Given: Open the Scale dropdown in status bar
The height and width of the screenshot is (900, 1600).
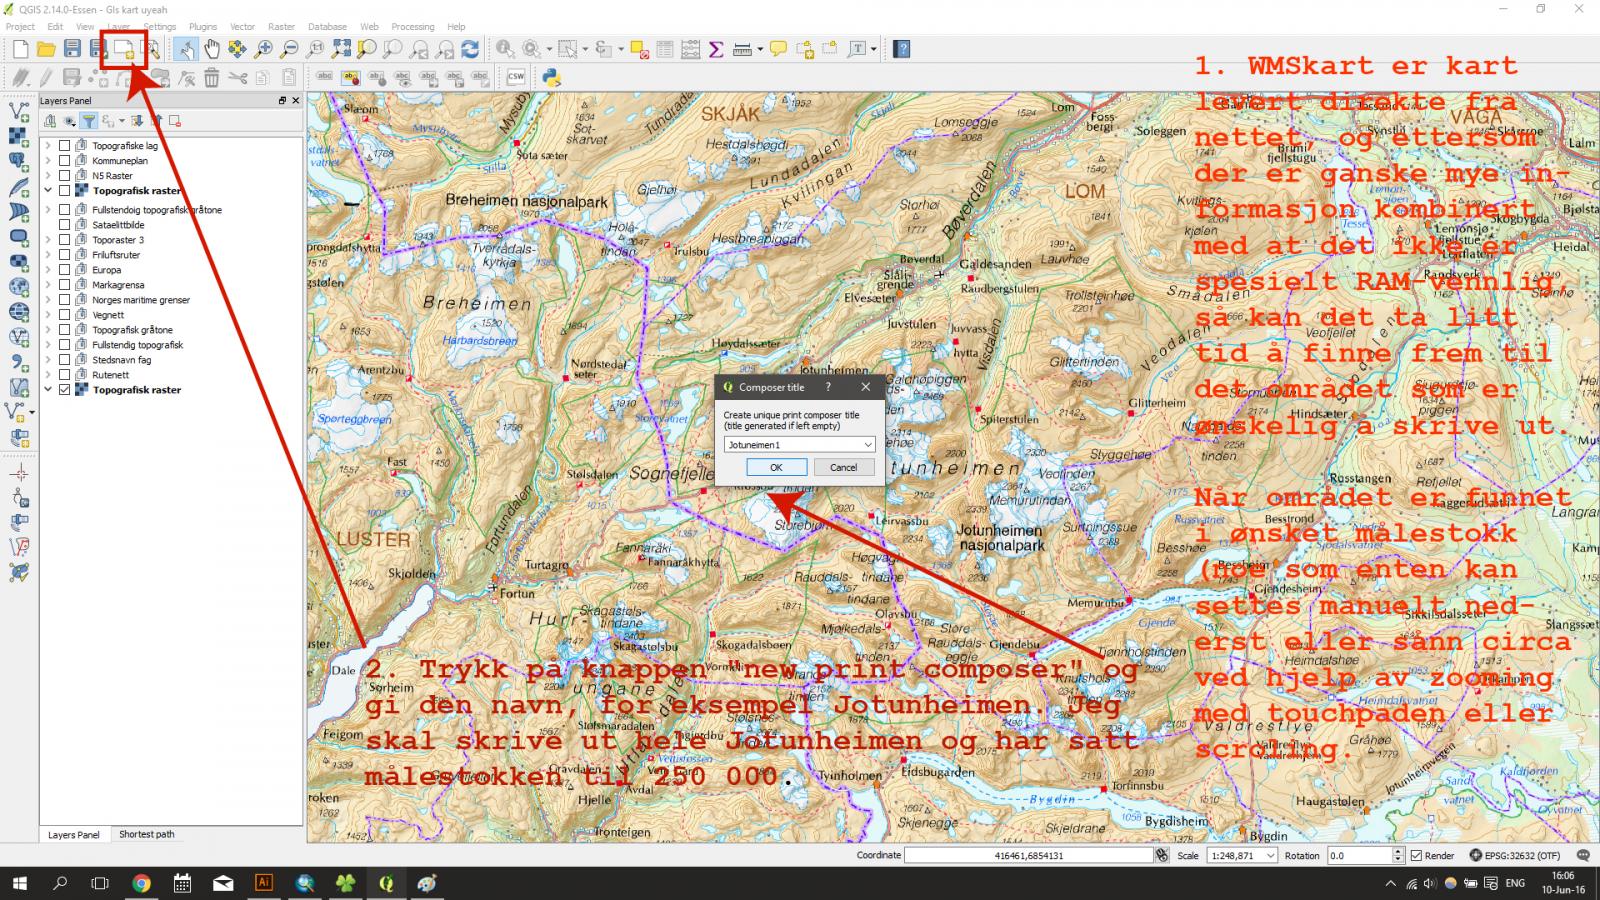Looking at the screenshot, I should point(1271,856).
